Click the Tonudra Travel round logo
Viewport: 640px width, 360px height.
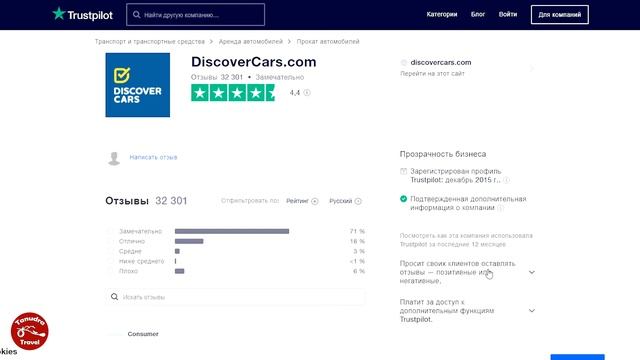pos(29,331)
